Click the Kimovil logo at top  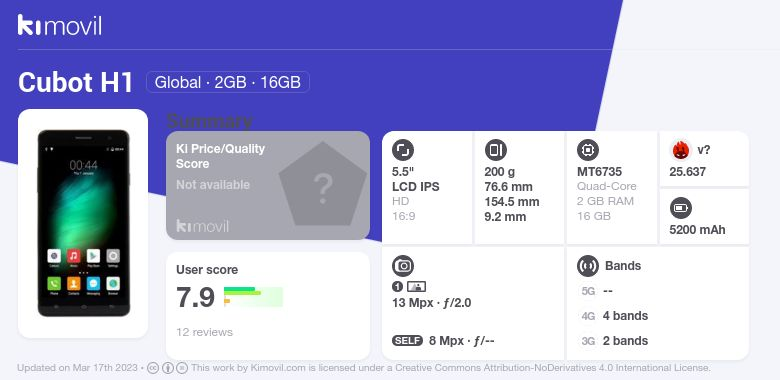pyautogui.click(x=60, y=25)
